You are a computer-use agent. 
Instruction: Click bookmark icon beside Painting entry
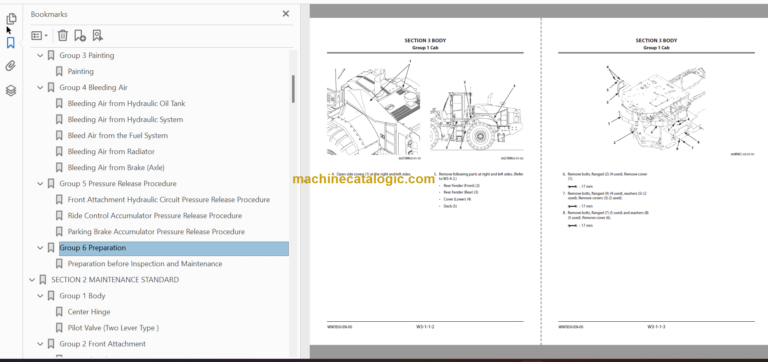(59, 72)
